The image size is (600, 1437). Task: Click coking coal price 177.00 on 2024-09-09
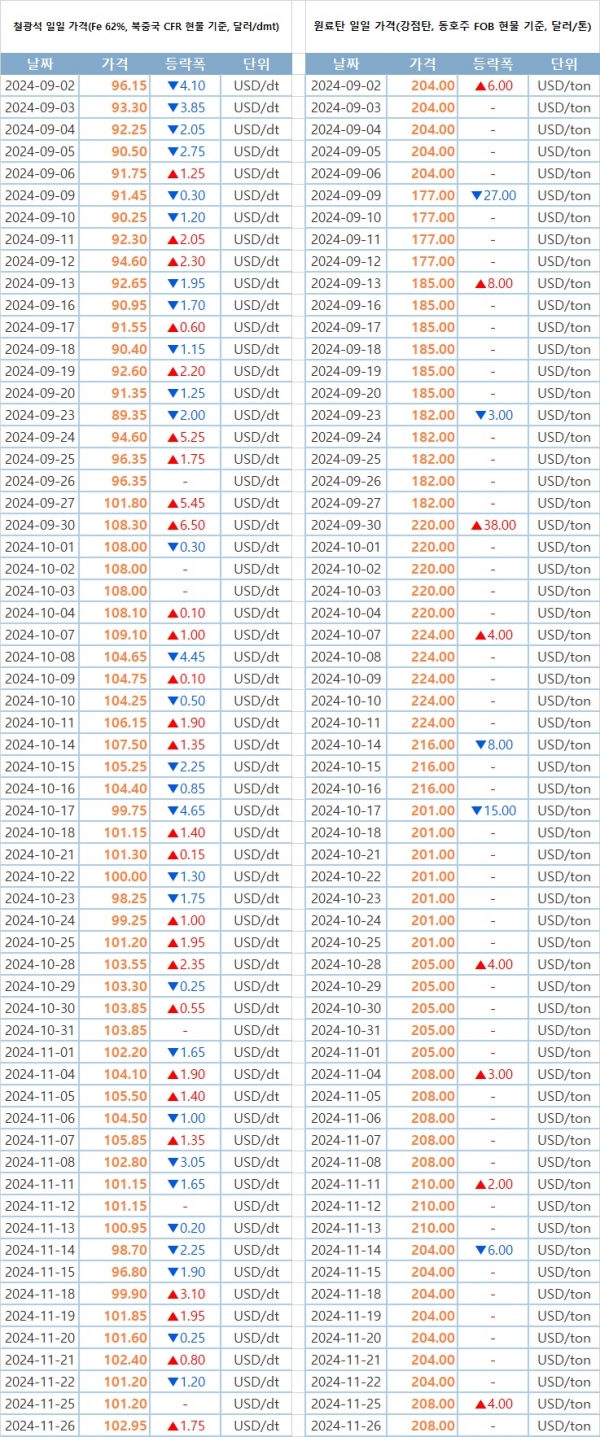click(x=433, y=195)
